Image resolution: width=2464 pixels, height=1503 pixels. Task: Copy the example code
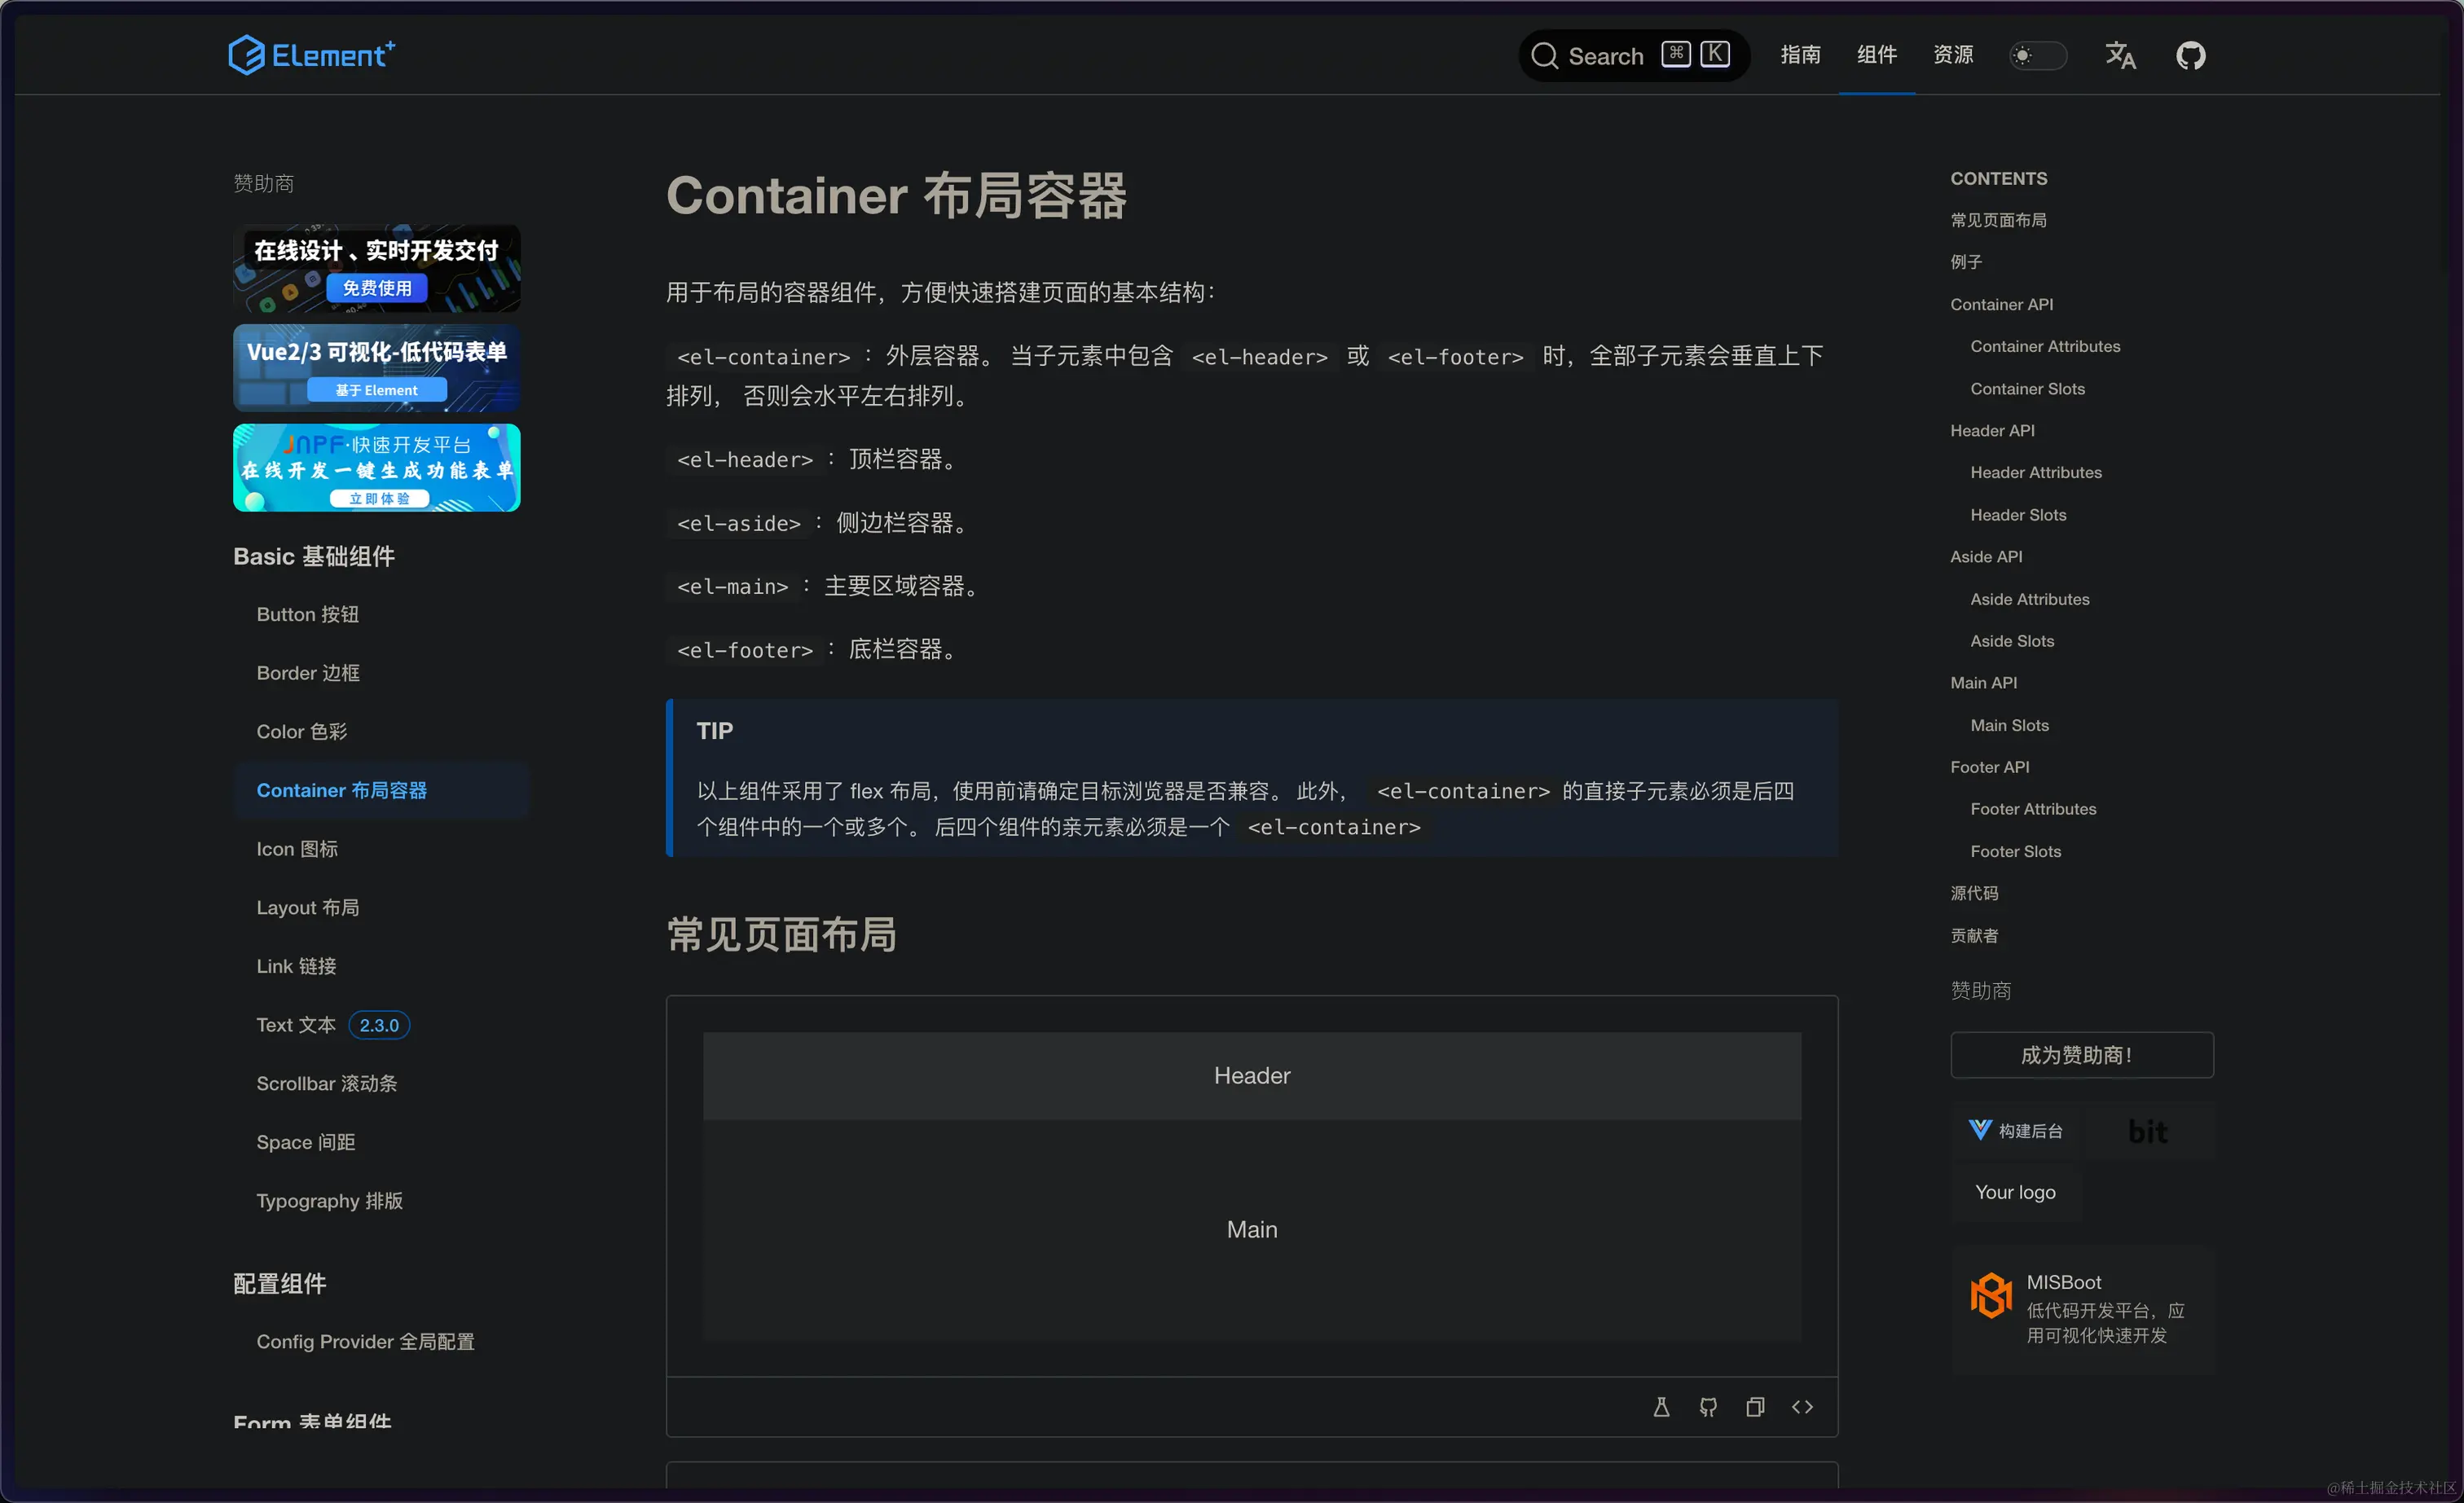1756,1406
